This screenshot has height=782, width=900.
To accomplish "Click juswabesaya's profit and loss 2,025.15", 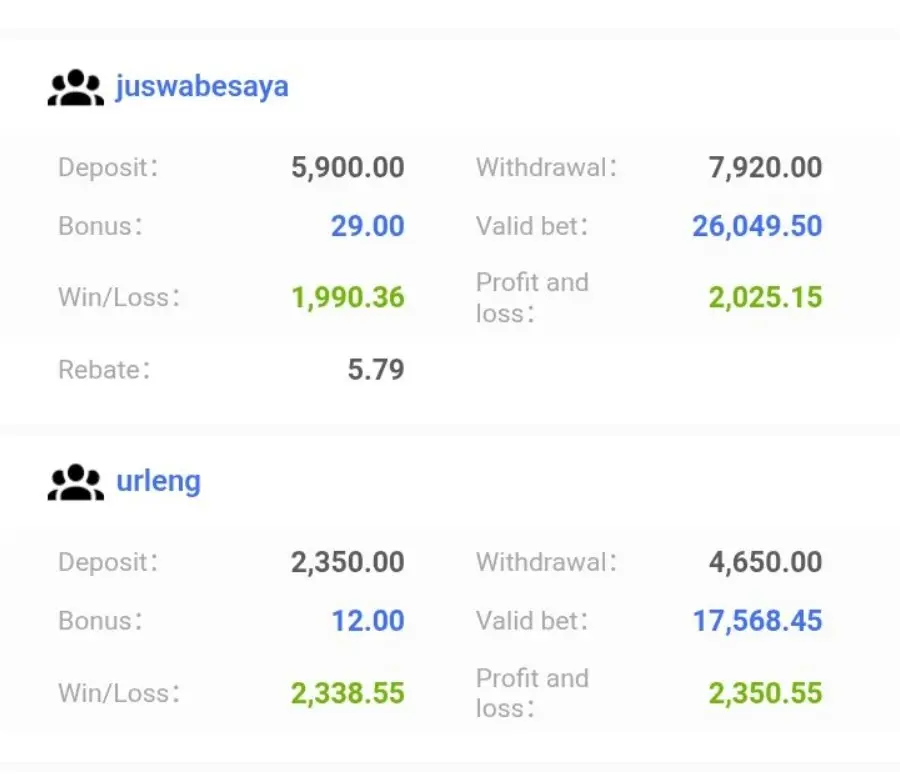I will pyautogui.click(x=766, y=297).
